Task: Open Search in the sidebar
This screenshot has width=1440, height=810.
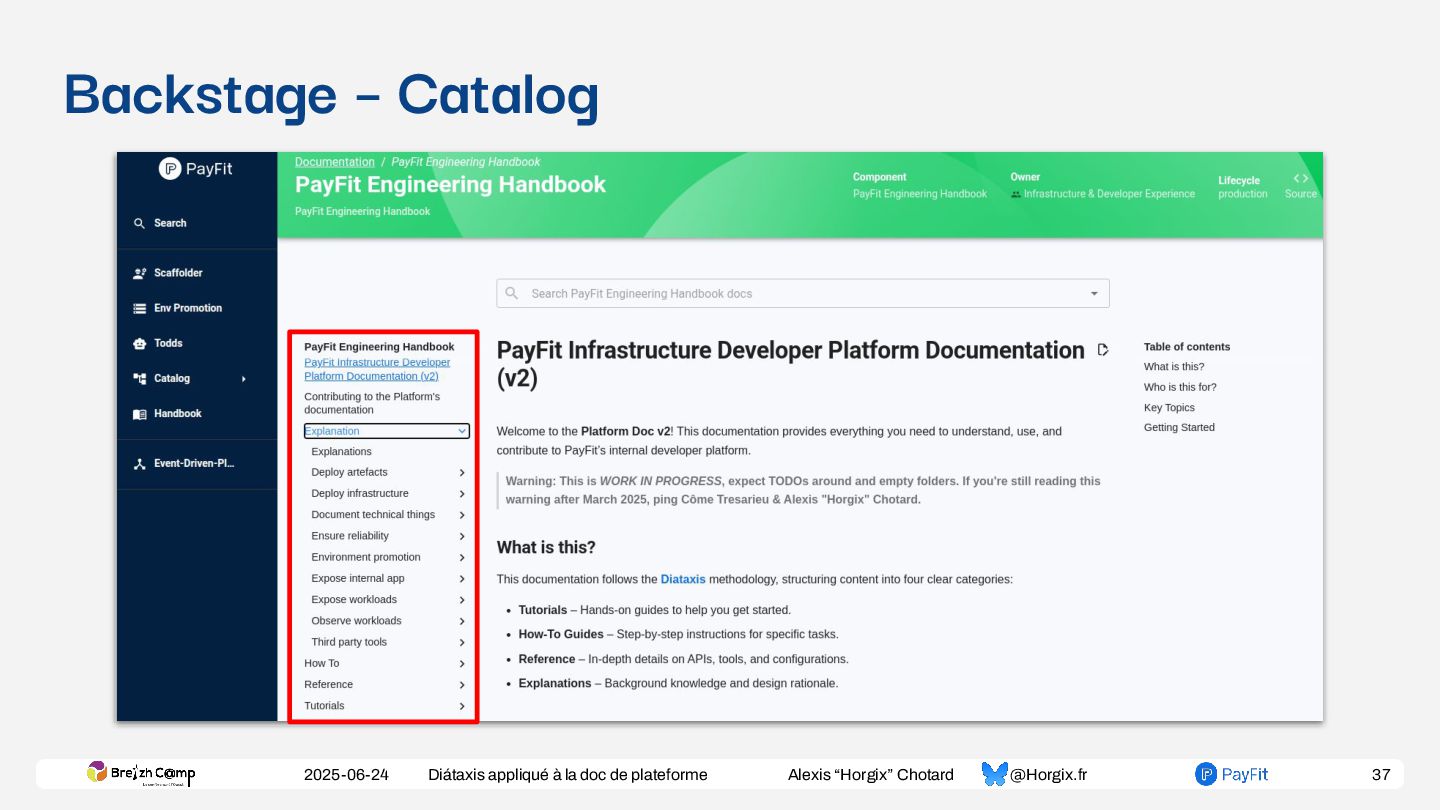Action: [x=170, y=223]
